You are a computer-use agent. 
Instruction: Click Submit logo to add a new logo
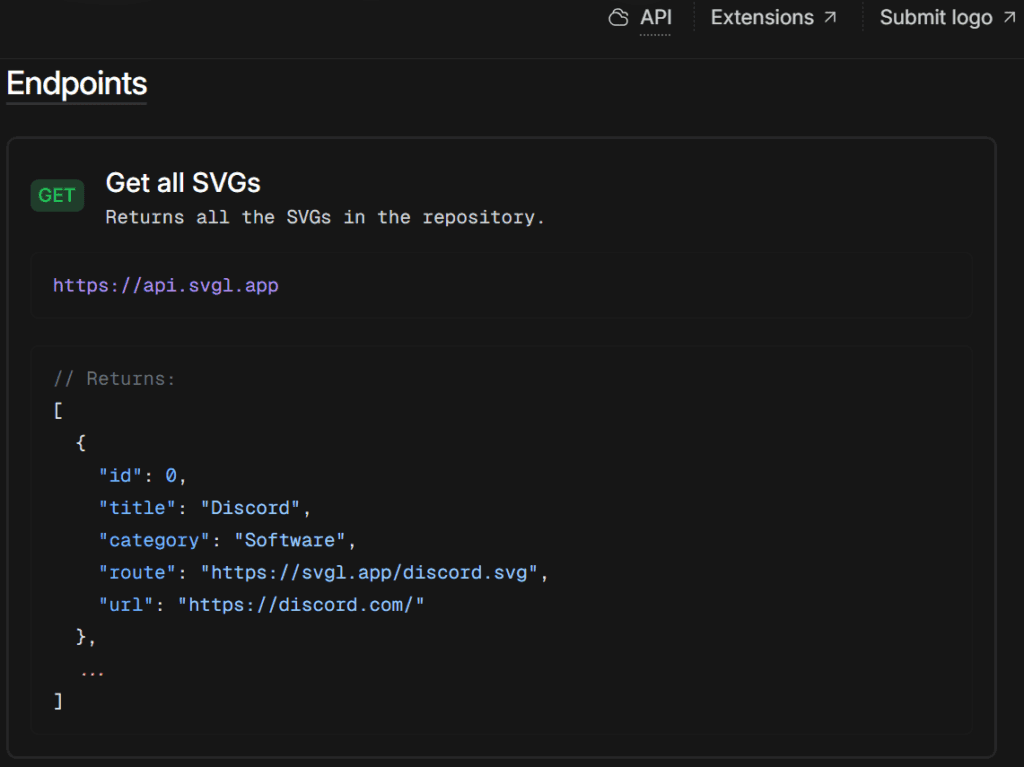[935, 17]
